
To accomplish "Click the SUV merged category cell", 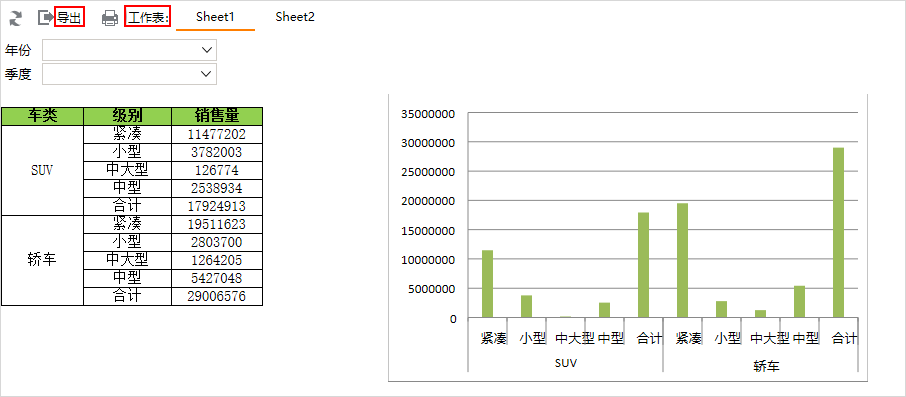I will [43, 170].
